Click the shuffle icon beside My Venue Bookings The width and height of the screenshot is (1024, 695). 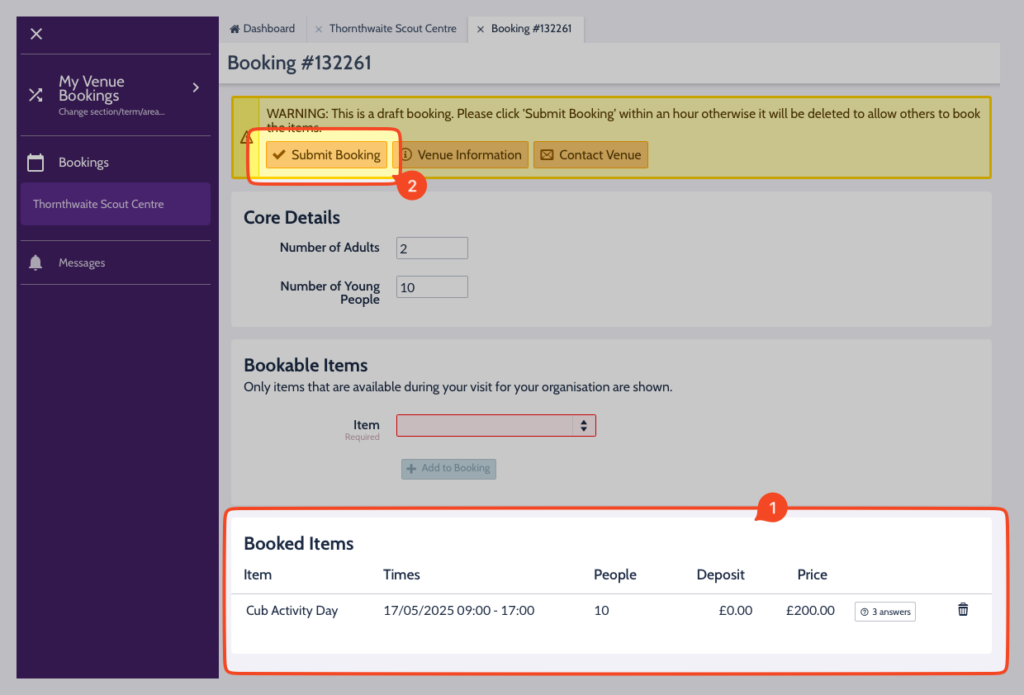pos(36,95)
